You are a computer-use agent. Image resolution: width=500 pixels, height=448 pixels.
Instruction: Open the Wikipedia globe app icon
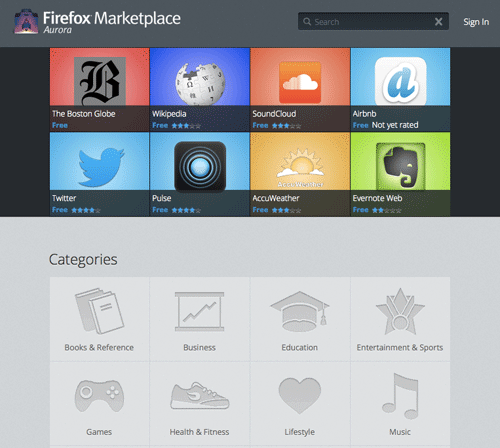pyautogui.click(x=200, y=84)
